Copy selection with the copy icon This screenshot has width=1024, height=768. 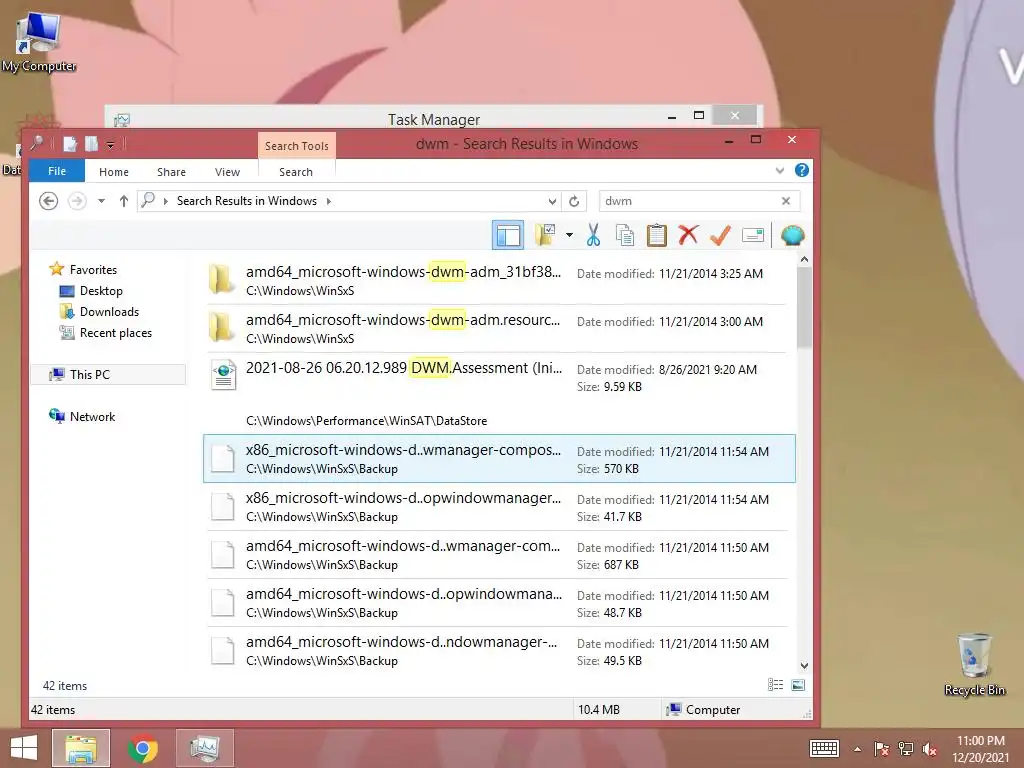click(x=625, y=235)
